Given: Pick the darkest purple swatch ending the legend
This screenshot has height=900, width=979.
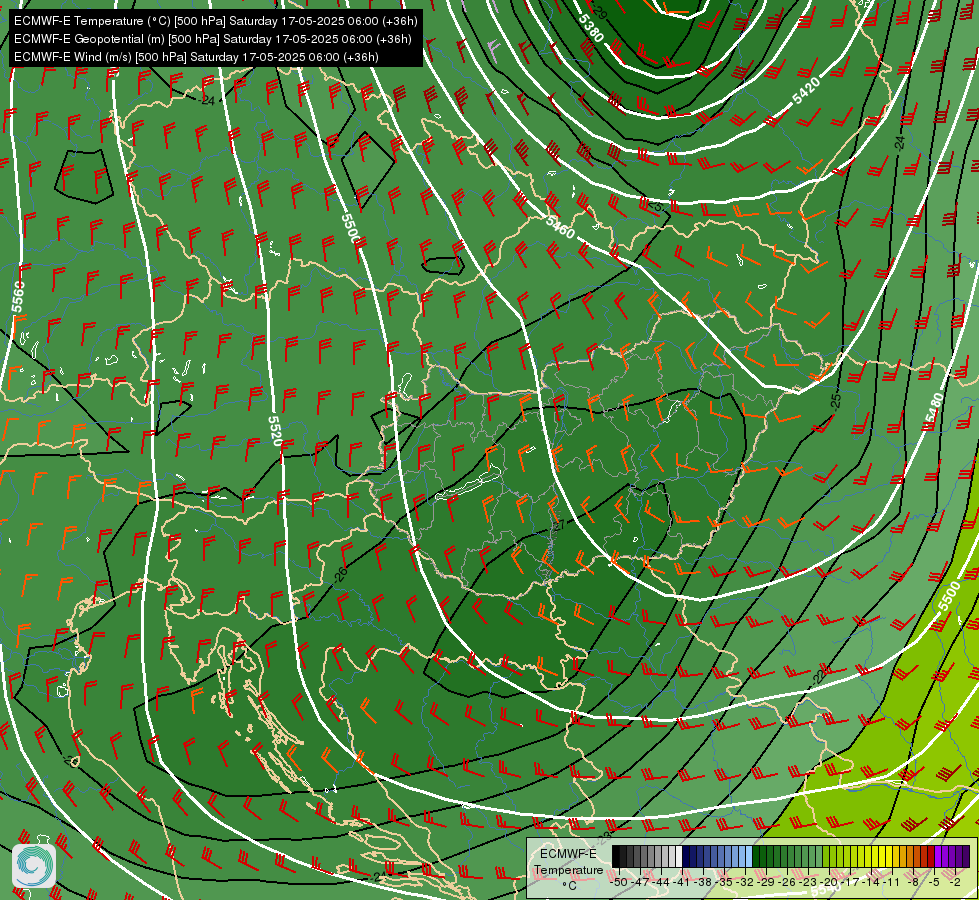Looking at the screenshot, I should pyautogui.click(x=966, y=856).
